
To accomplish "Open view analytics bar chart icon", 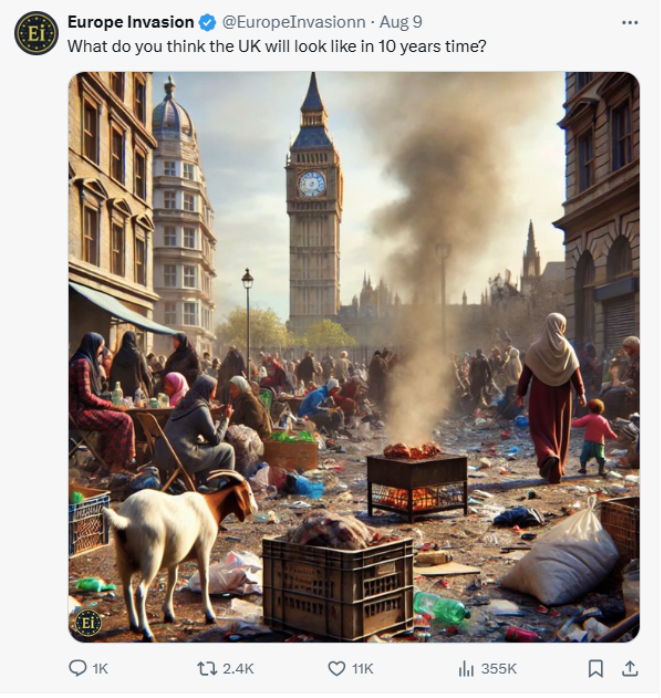I will pos(465,668).
